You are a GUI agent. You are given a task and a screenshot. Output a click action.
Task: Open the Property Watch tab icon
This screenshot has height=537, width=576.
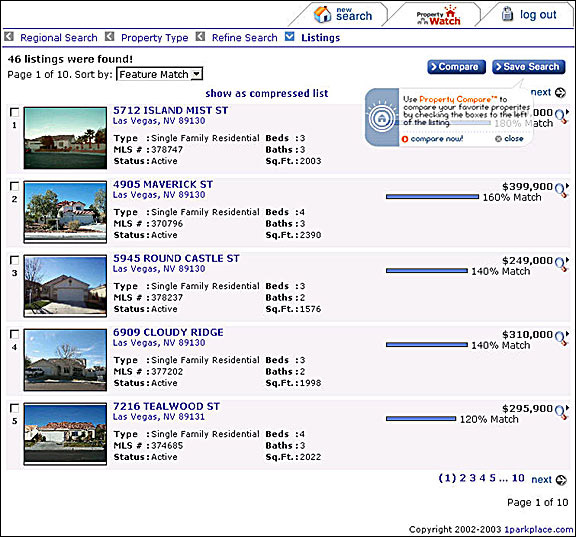tap(438, 15)
